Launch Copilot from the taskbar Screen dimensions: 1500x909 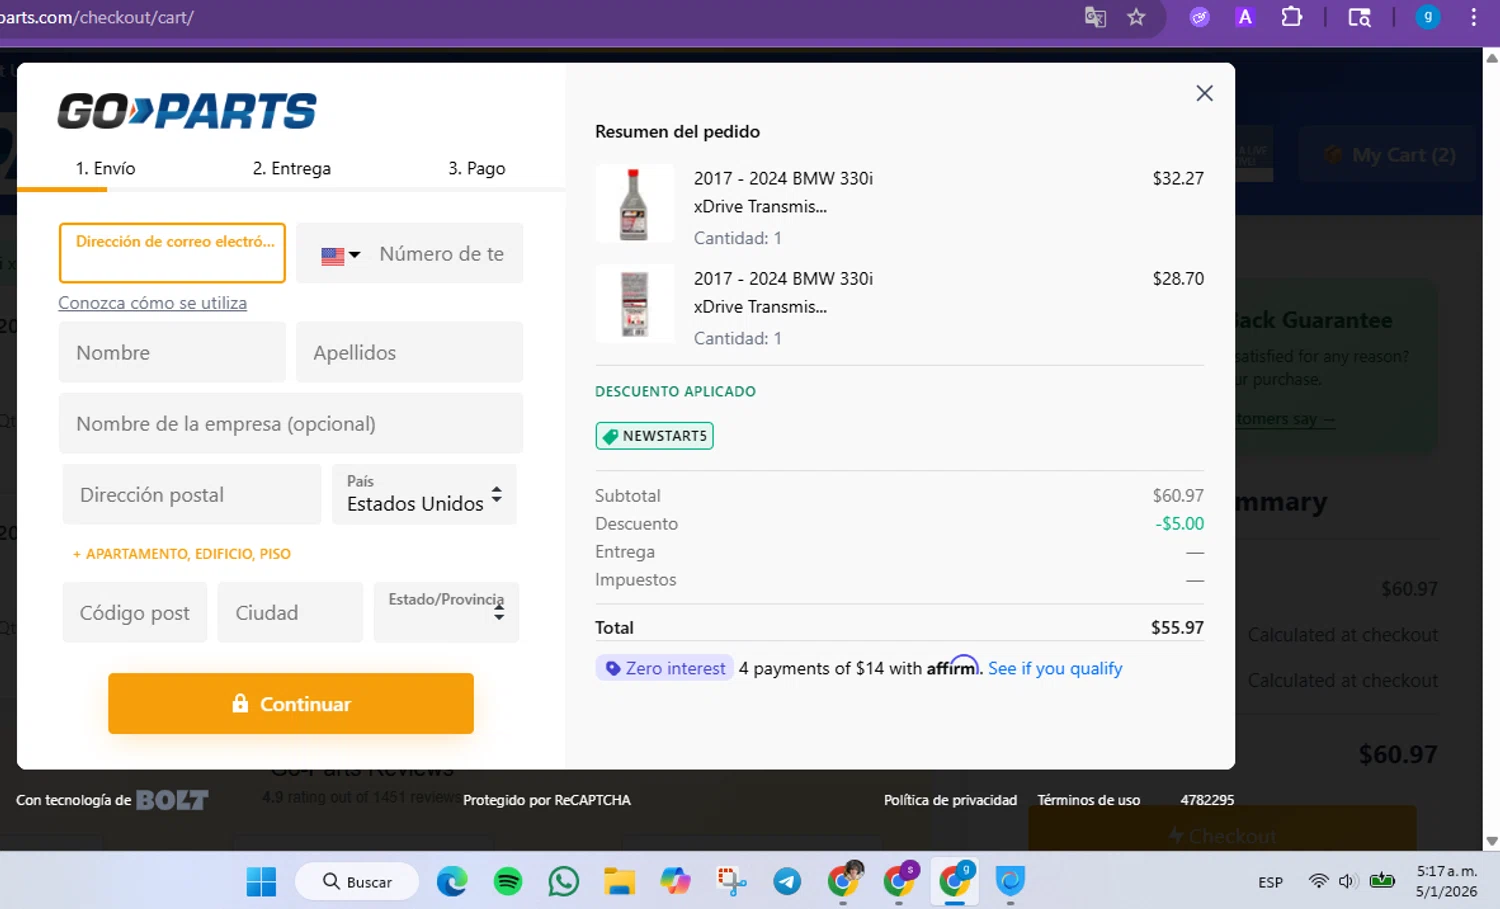[675, 882]
